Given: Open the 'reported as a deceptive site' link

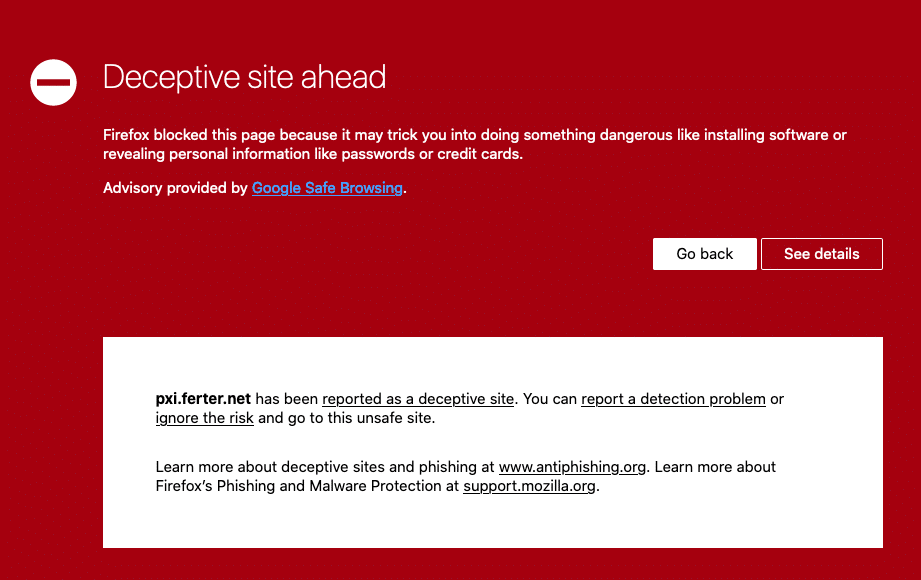Looking at the screenshot, I should click(x=418, y=399).
